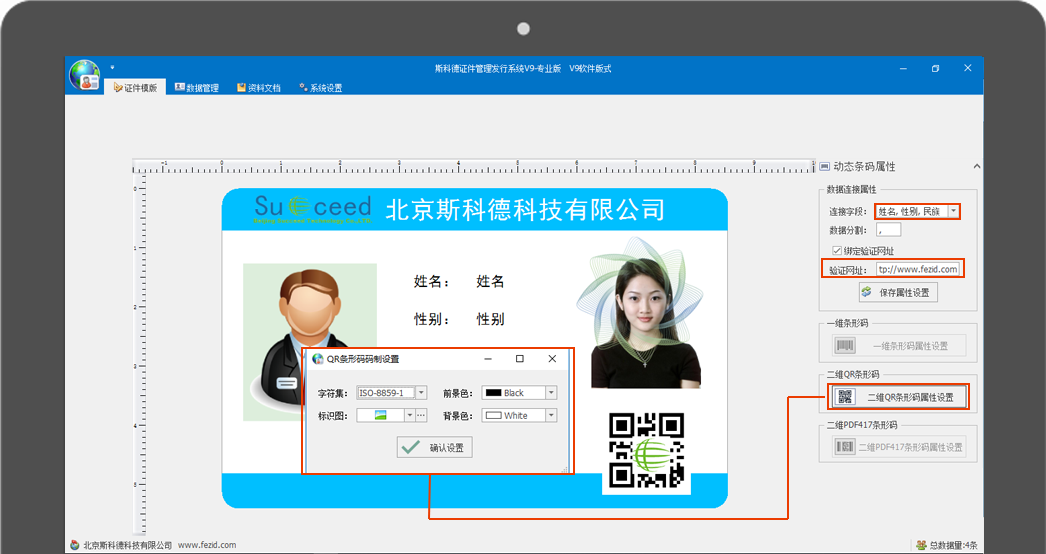Collapse the 动态条码属性 panel chevron
This screenshot has width=1046, height=554.
click(977, 166)
